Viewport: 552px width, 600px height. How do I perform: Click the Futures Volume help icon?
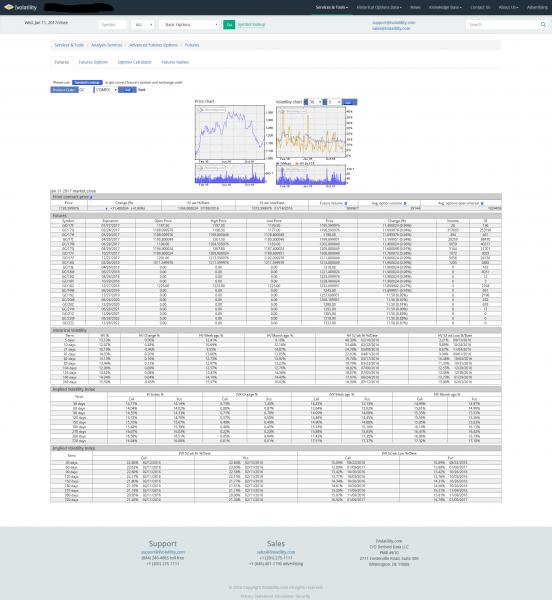pyautogui.click(x=346, y=203)
